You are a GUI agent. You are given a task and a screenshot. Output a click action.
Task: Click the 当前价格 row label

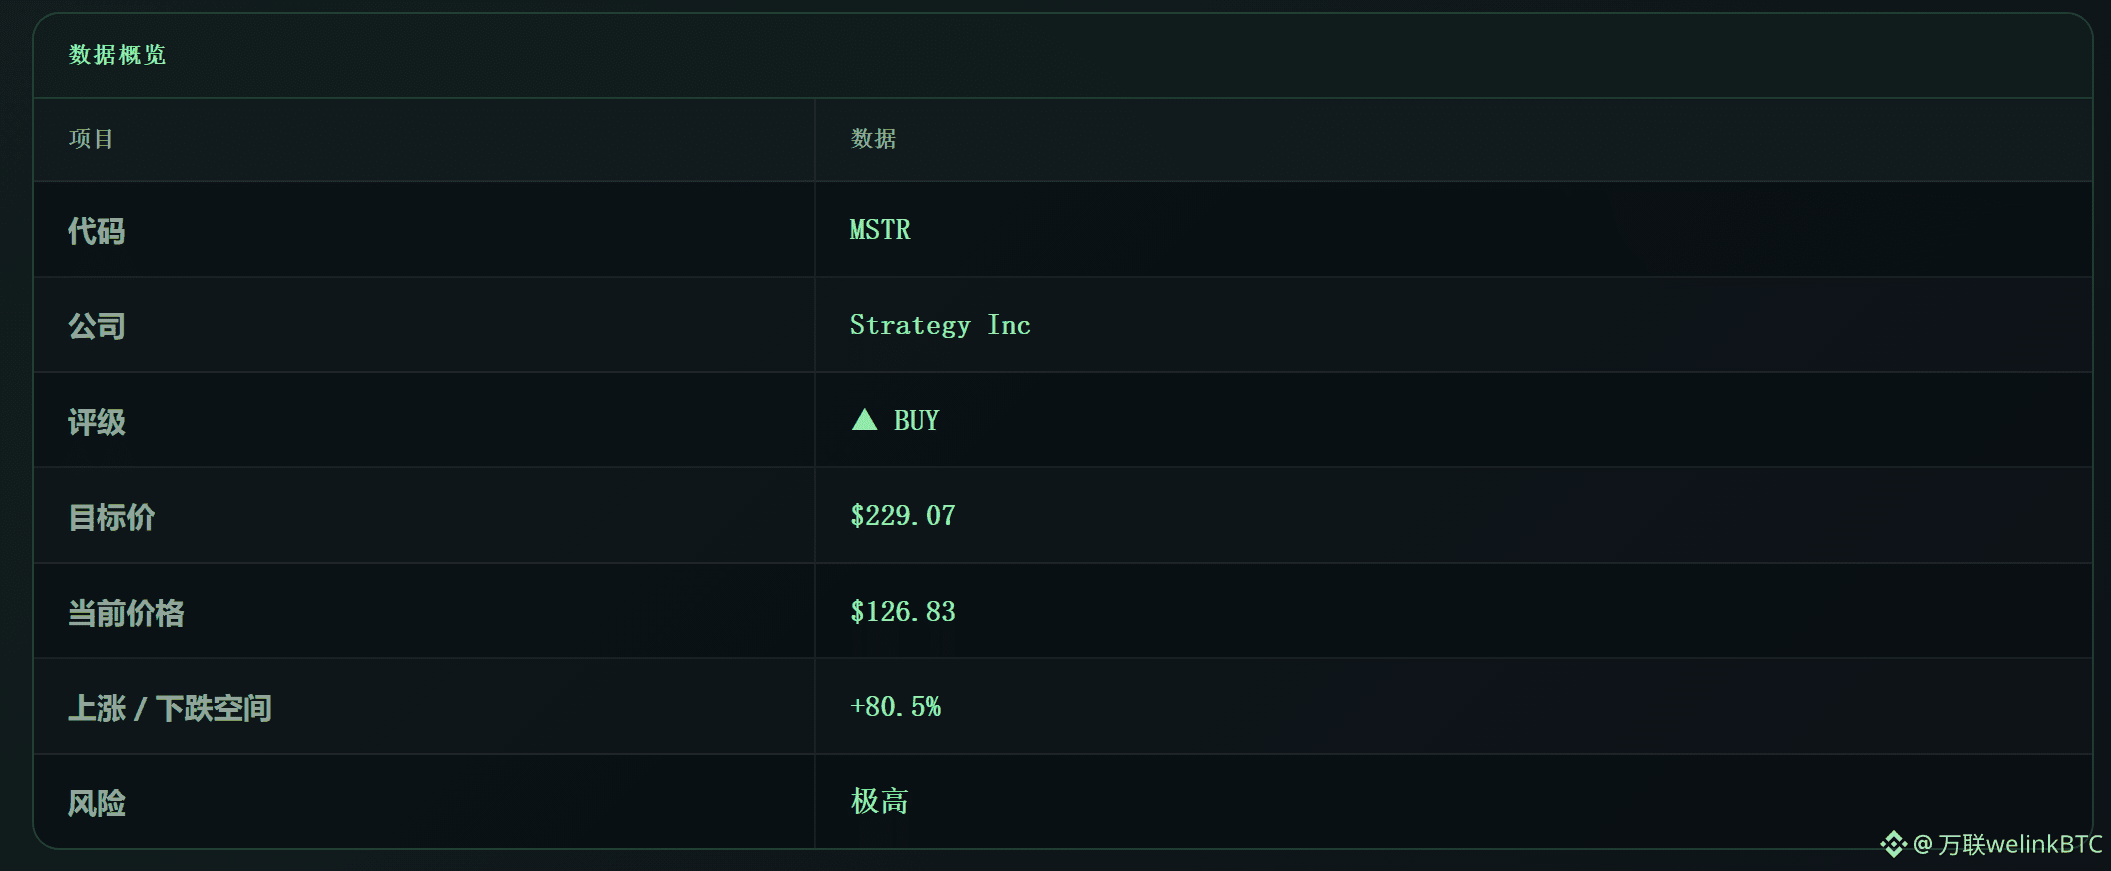[x=126, y=613]
